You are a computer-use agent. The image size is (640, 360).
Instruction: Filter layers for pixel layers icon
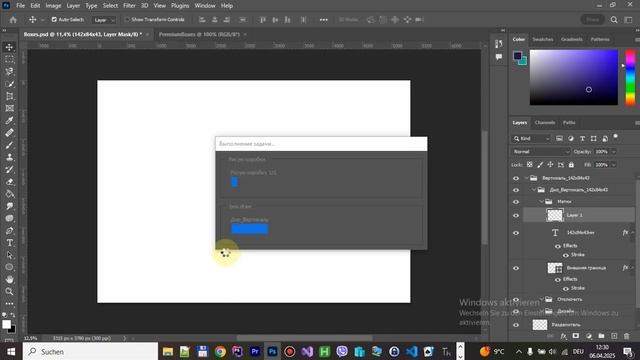coord(560,139)
